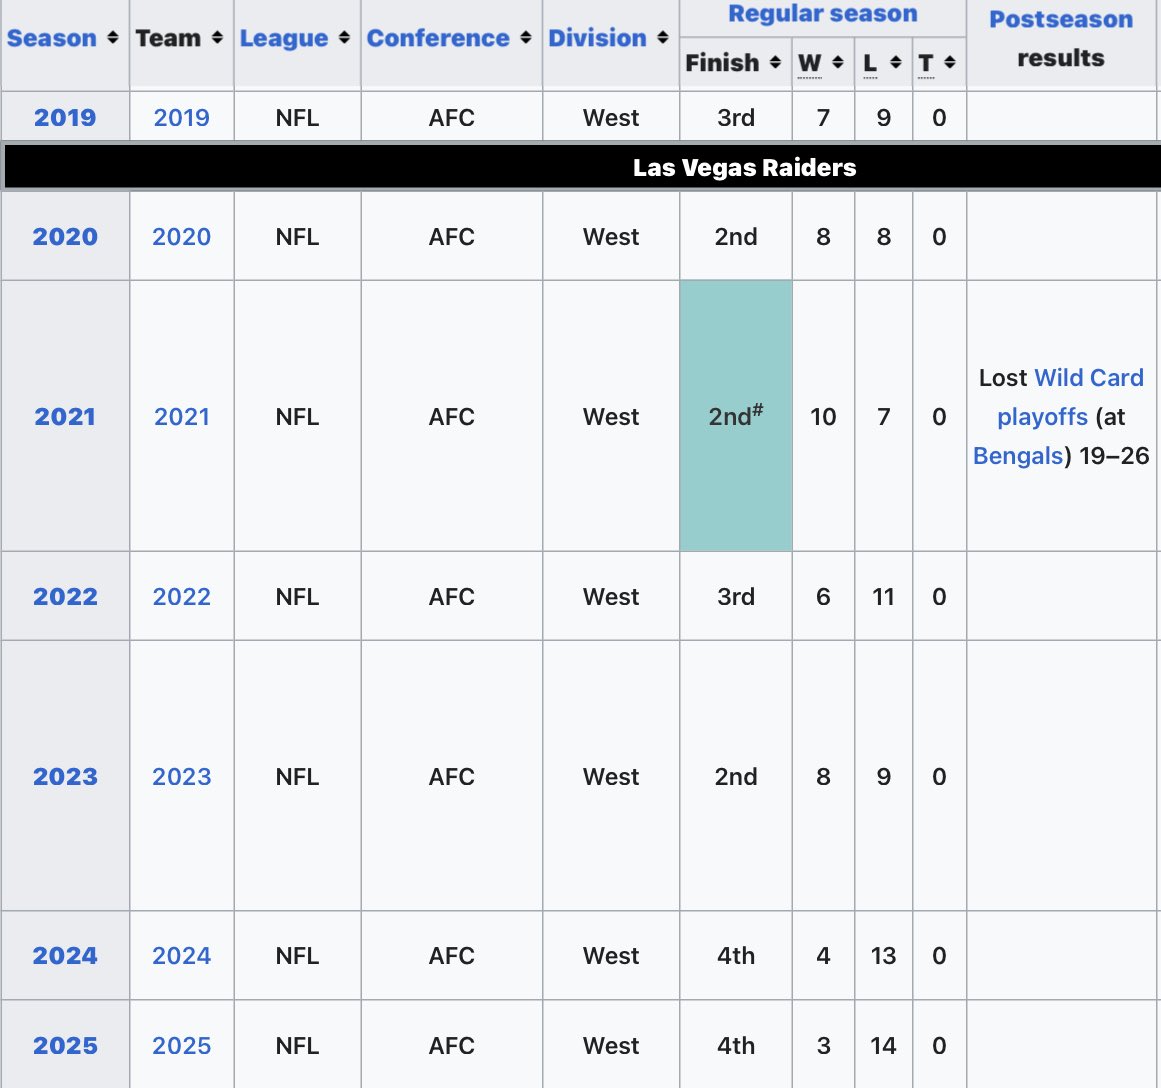Open the Conference header link
The image size is (1161, 1088).
click(438, 38)
